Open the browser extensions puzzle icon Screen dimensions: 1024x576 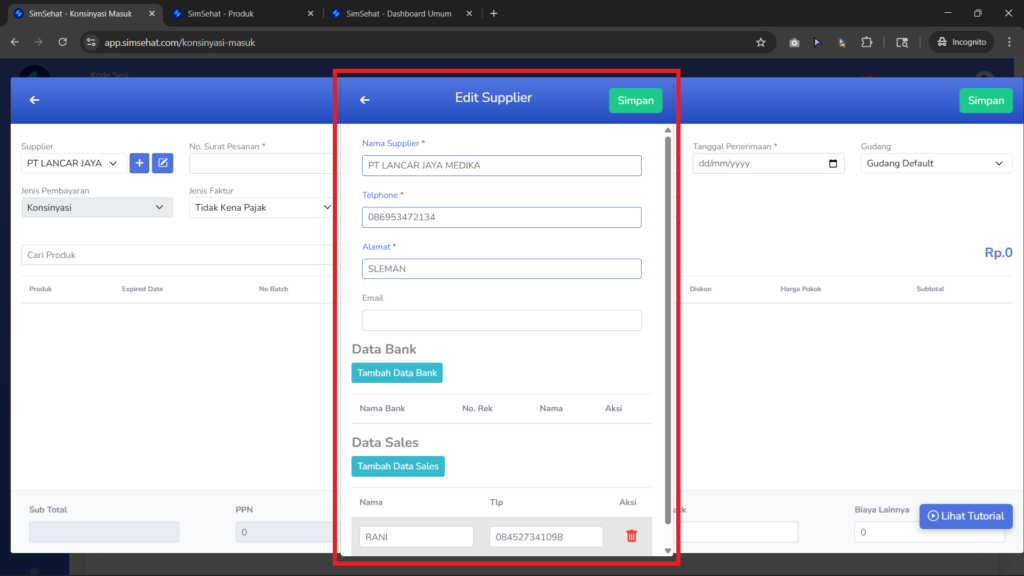(867, 42)
